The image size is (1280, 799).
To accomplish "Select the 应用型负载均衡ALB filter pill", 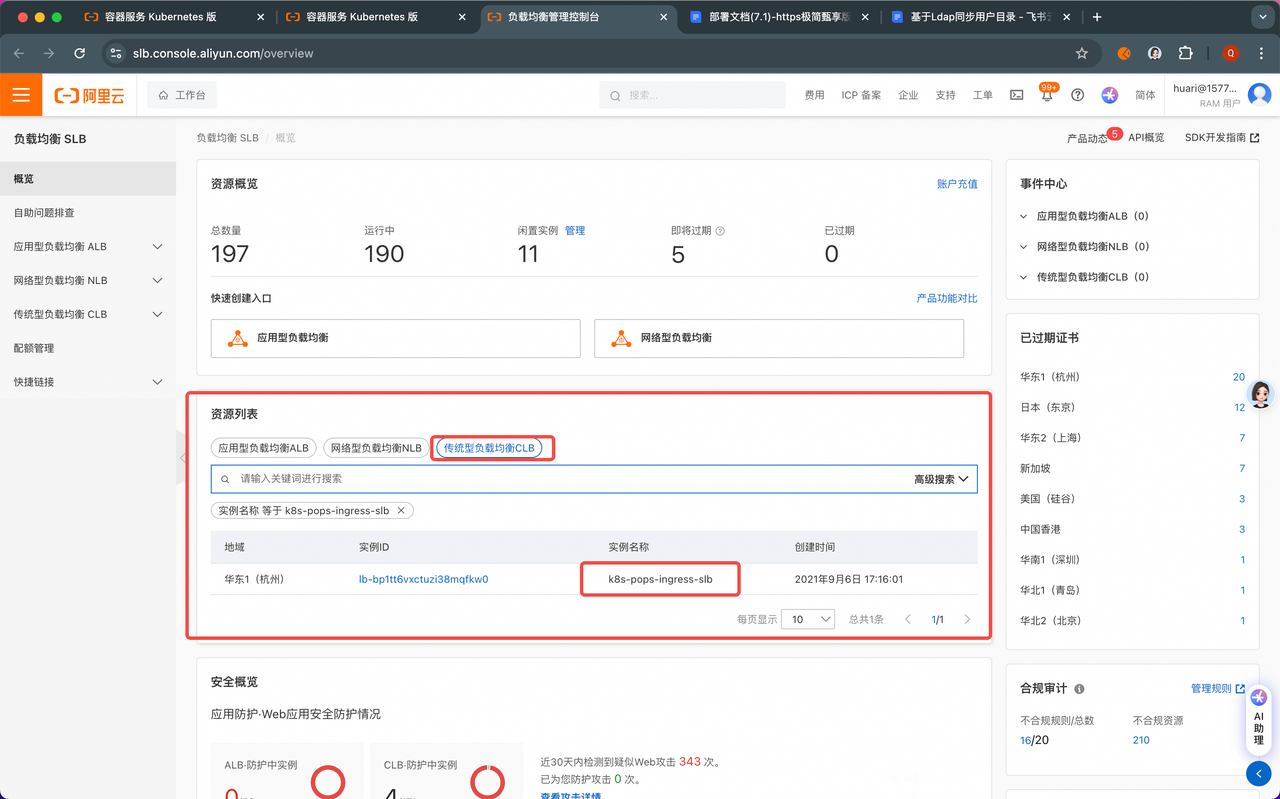I will click(x=263, y=448).
